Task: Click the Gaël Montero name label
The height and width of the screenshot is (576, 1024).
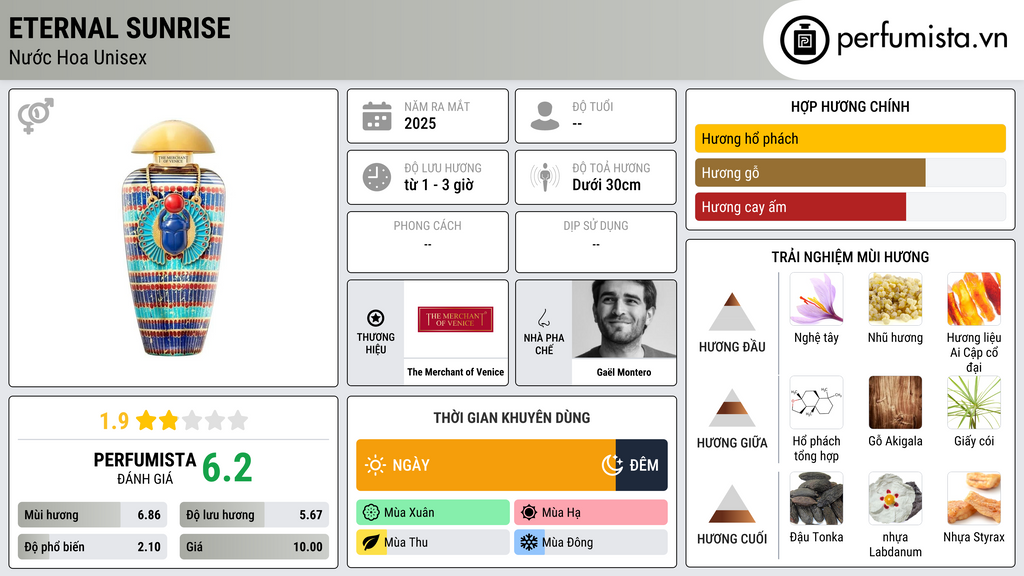Action: 624,372
